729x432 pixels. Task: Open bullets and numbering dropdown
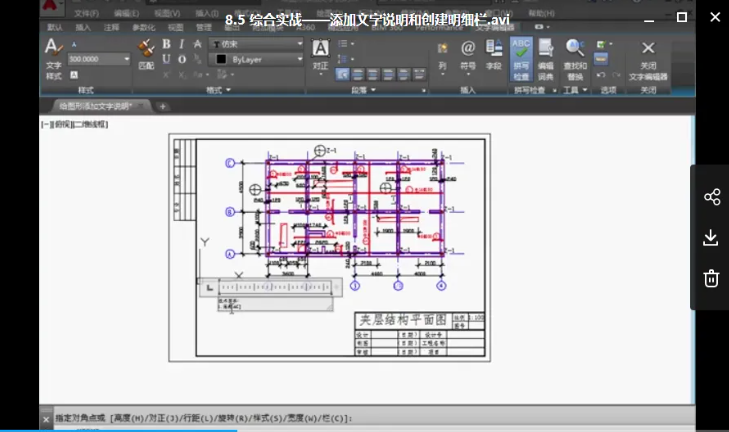346,44
